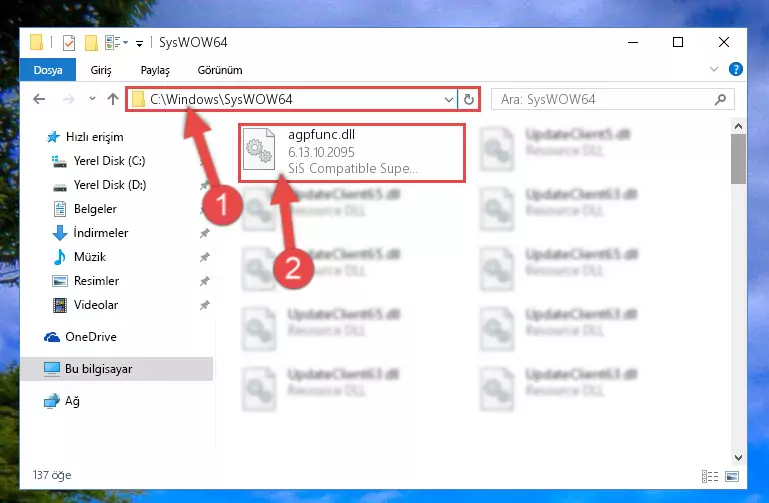Open Yerel Disk (D:) in sidebar

100,185
